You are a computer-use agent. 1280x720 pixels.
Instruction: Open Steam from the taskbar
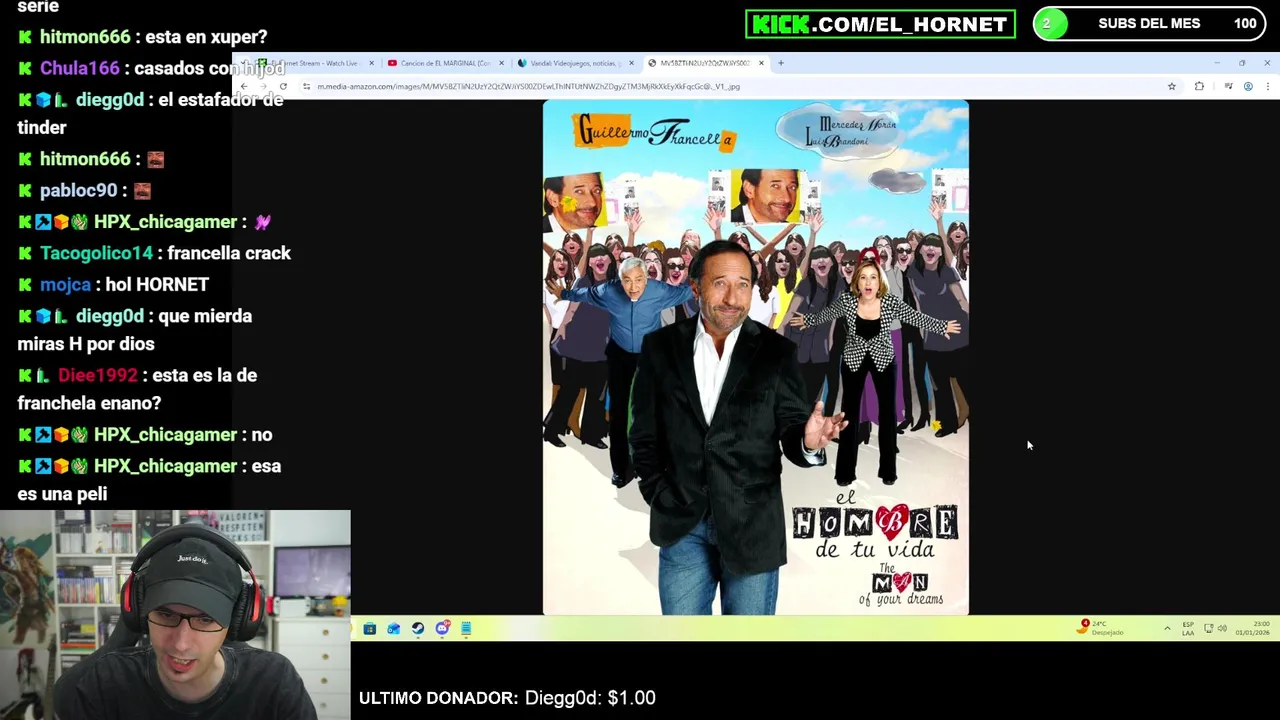pyautogui.click(x=418, y=628)
